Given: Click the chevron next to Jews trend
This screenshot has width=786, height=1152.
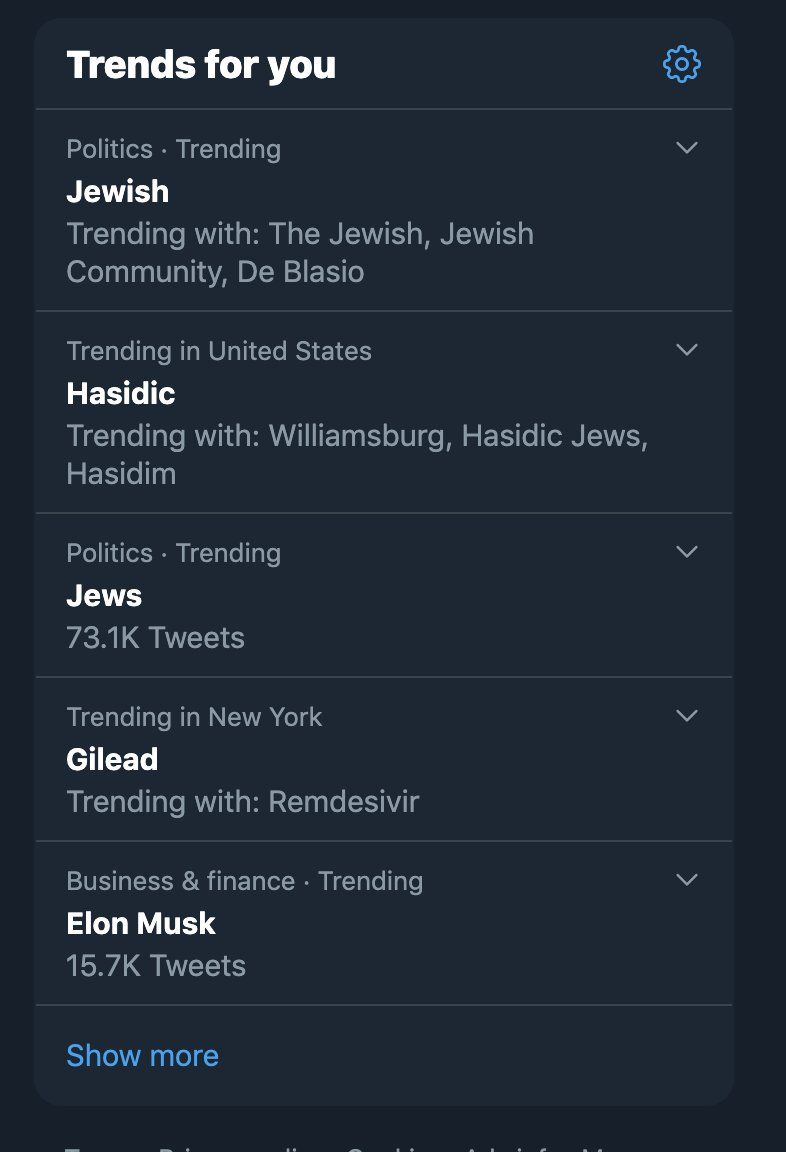Looking at the screenshot, I should point(687,552).
